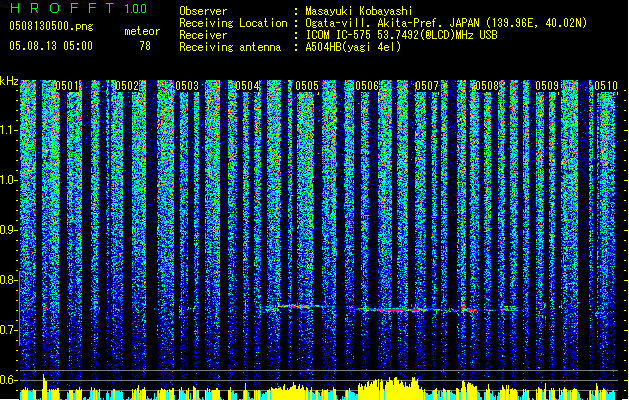The width and height of the screenshot is (629, 400).
Task: Click the 0503 time marker
Action: click(x=187, y=87)
